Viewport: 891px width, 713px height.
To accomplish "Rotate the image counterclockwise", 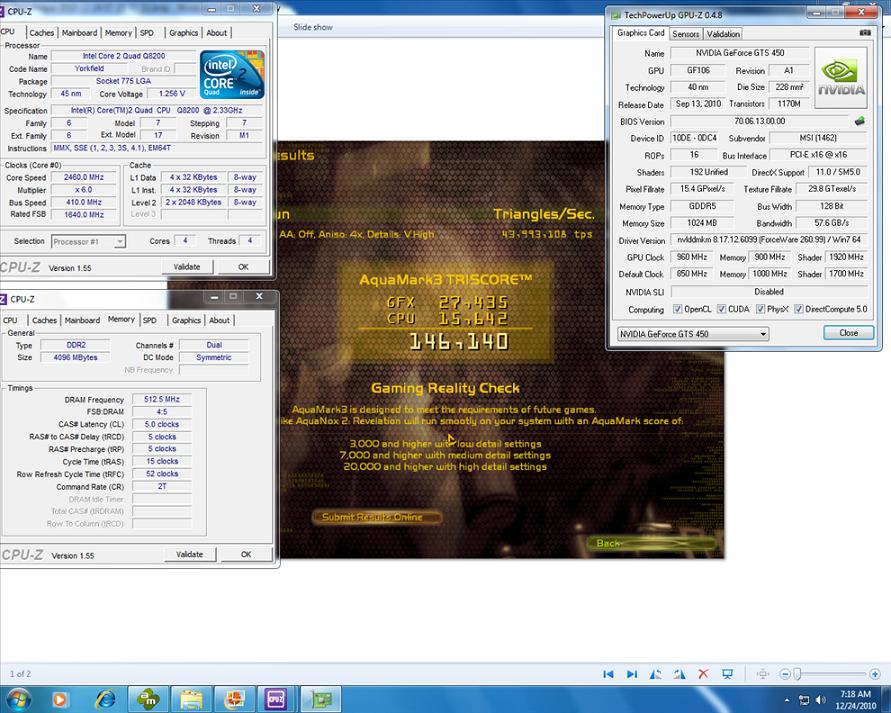I will [655, 674].
